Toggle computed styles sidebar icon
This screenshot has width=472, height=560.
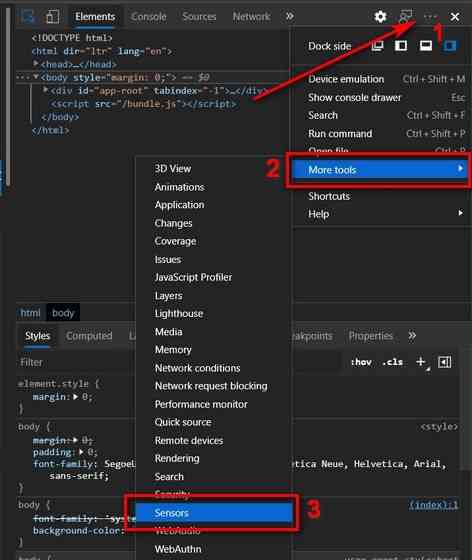(445, 362)
